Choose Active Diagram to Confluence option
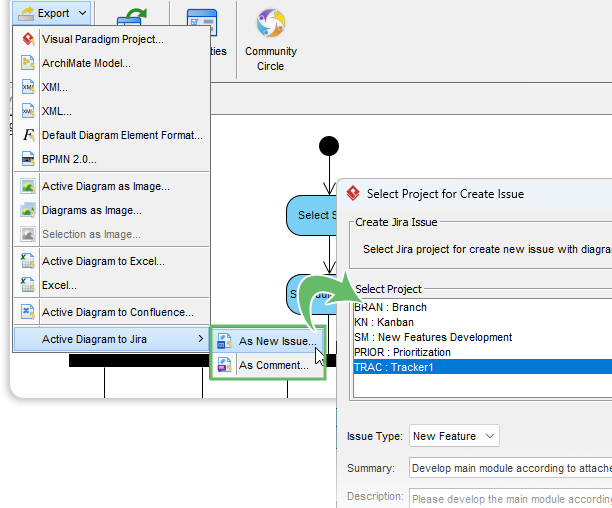The image size is (612, 508). [x=117, y=312]
